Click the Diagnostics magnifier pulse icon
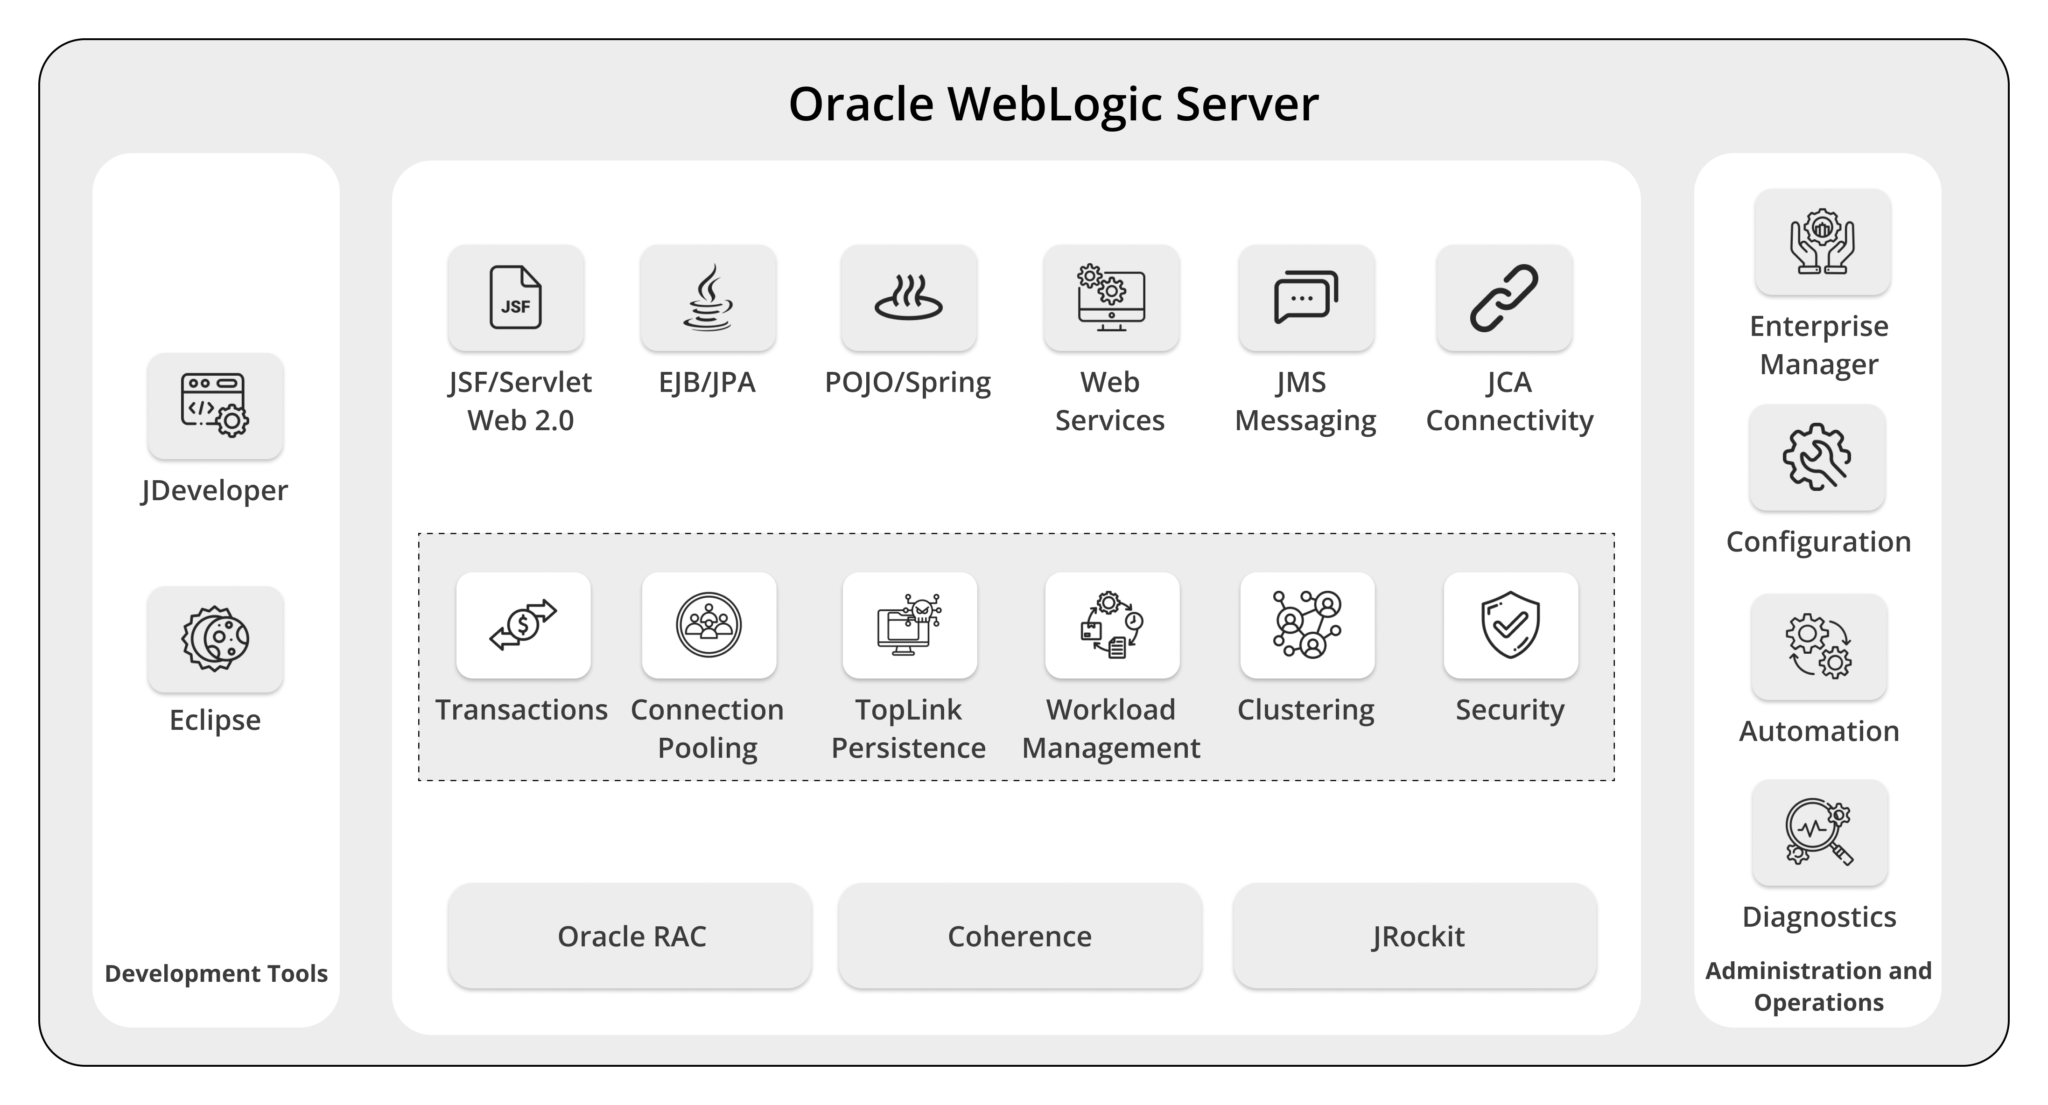This screenshot has height=1105, width=2048. [1820, 833]
